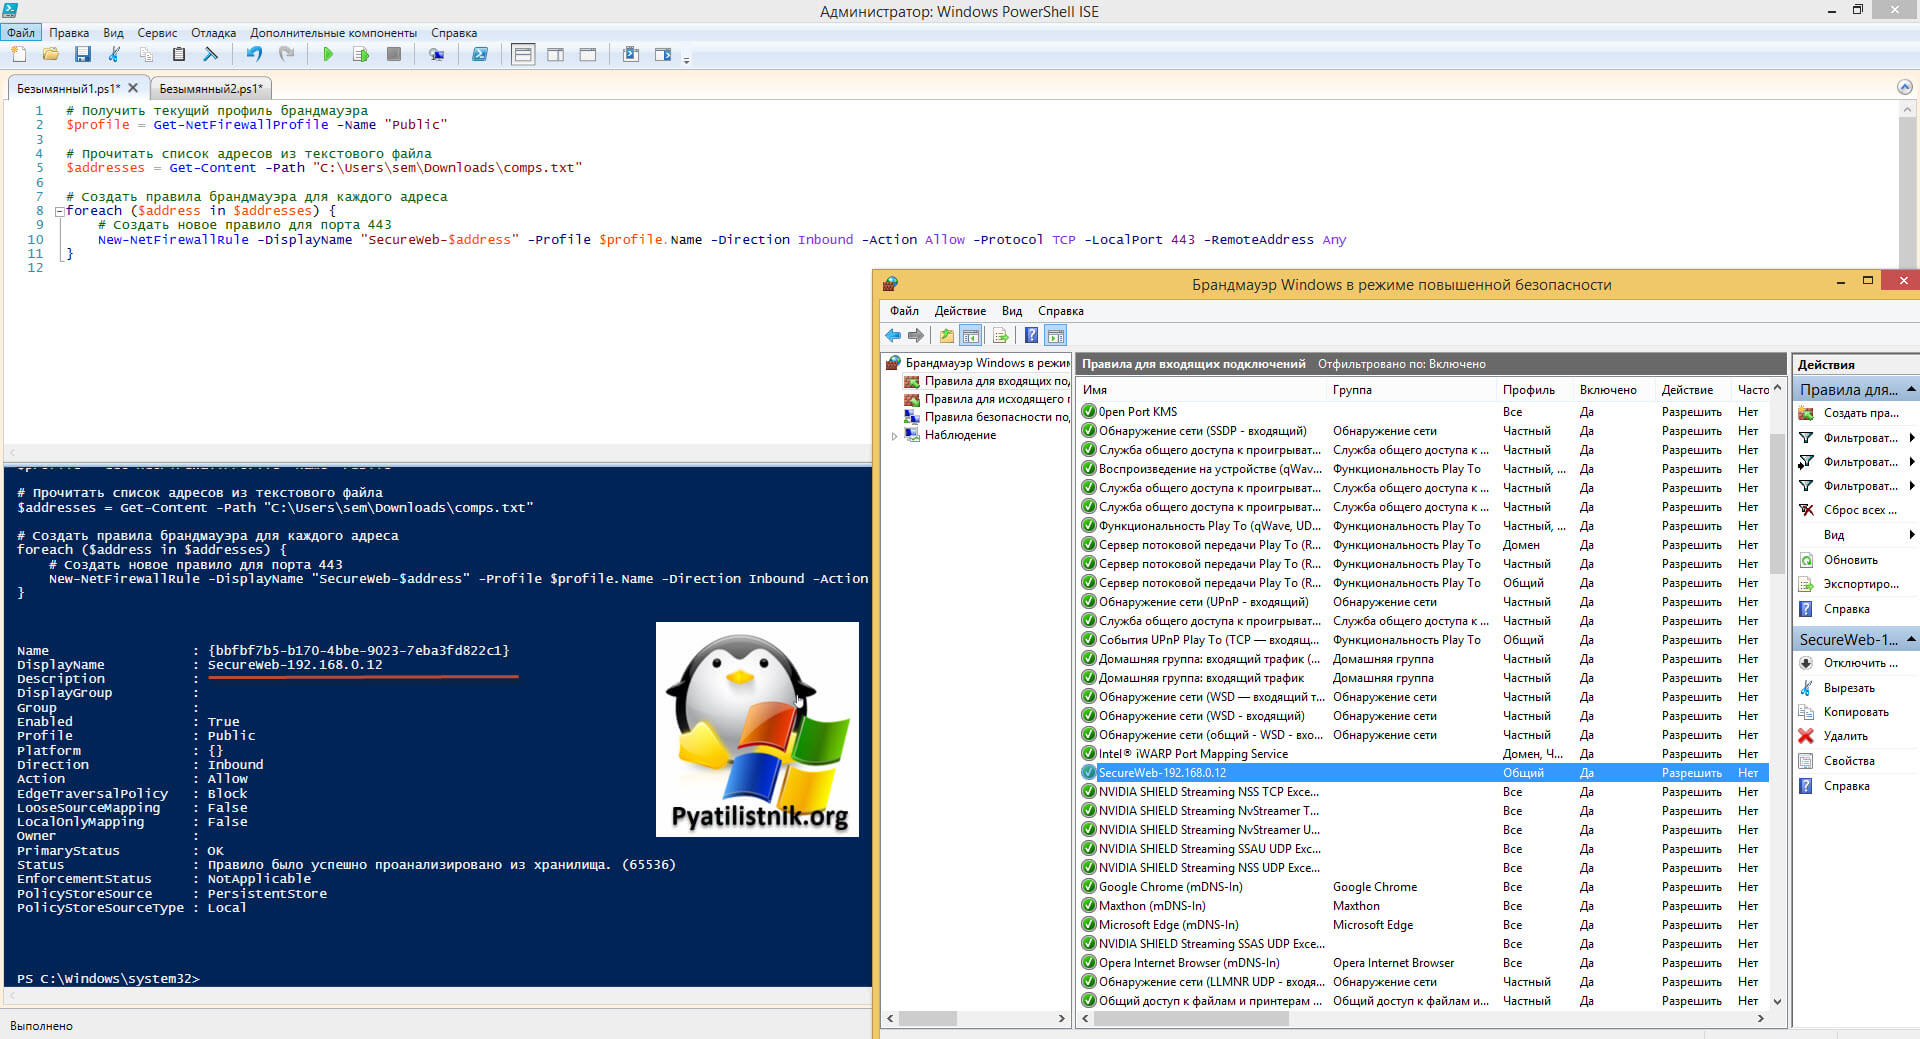Open the Отладка menu in PowerShell ISE
The height and width of the screenshot is (1039, 1920).
click(x=213, y=33)
